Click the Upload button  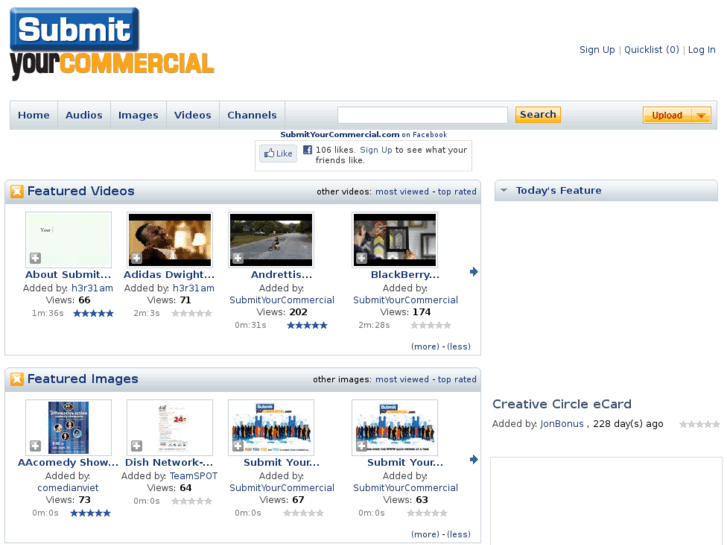[667, 115]
